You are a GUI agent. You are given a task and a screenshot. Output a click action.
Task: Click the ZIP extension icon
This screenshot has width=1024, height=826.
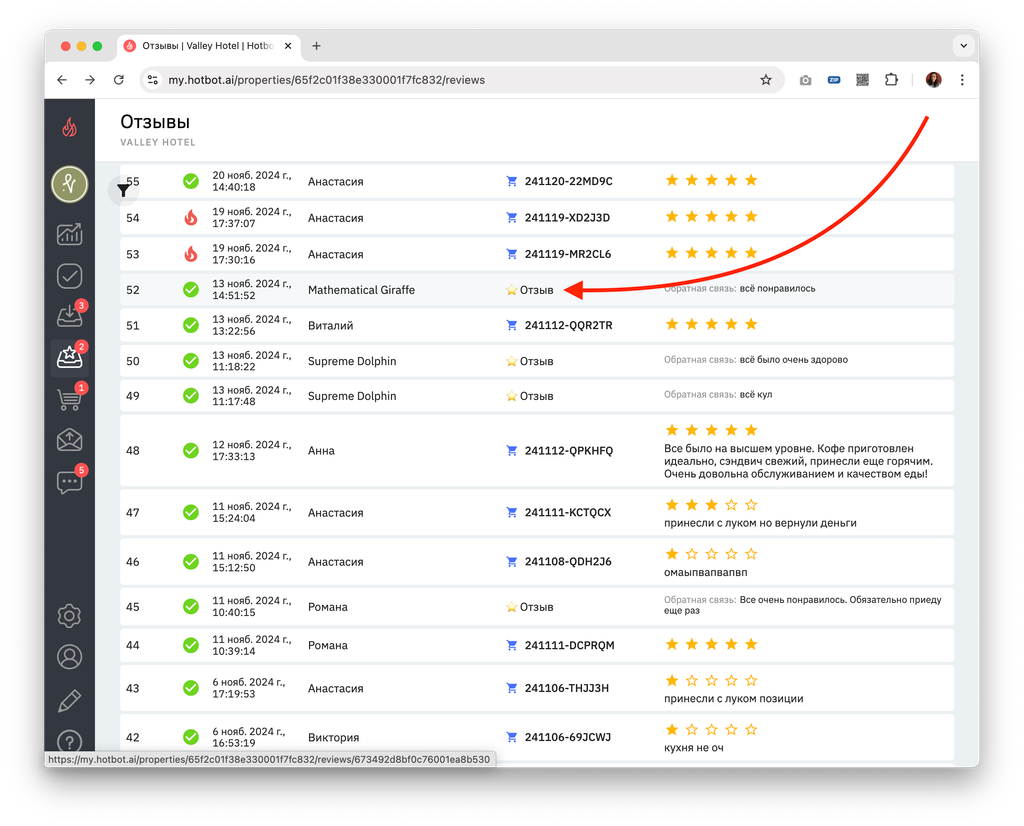[834, 80]
